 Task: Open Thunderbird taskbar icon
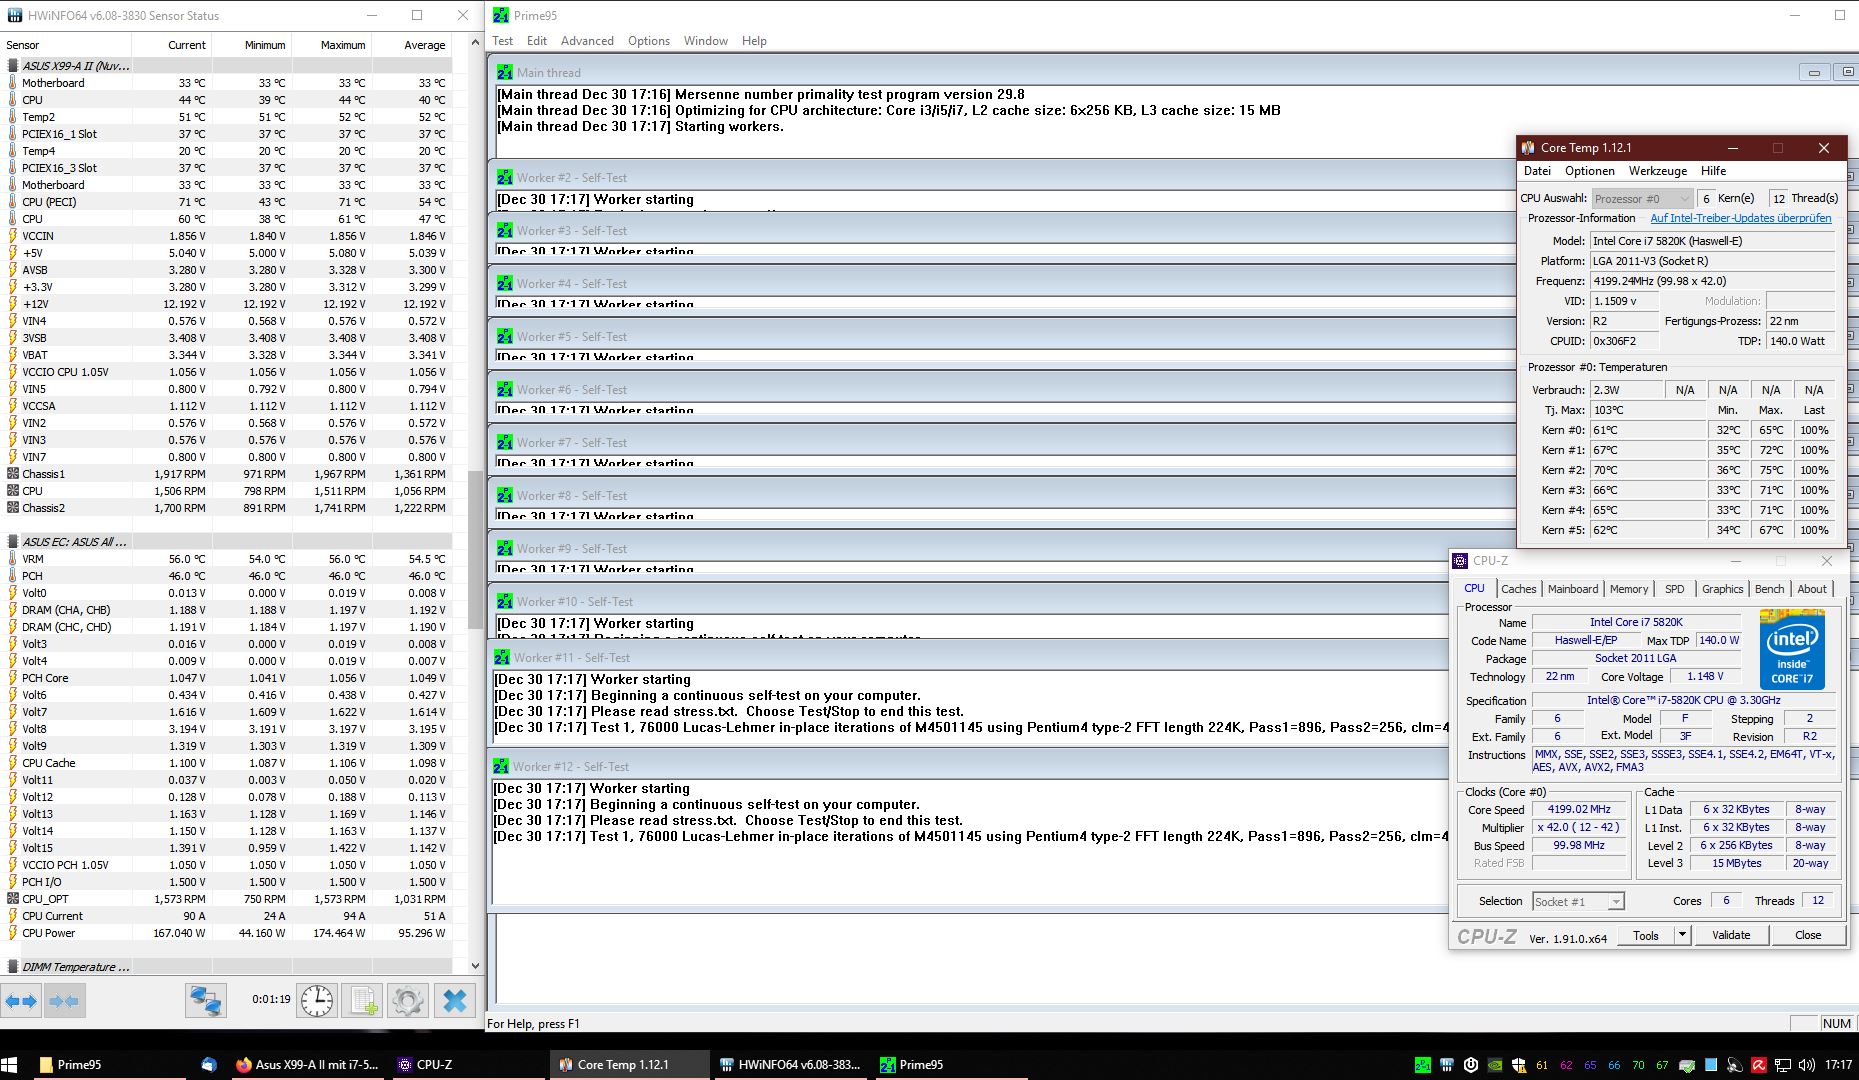208,1065
